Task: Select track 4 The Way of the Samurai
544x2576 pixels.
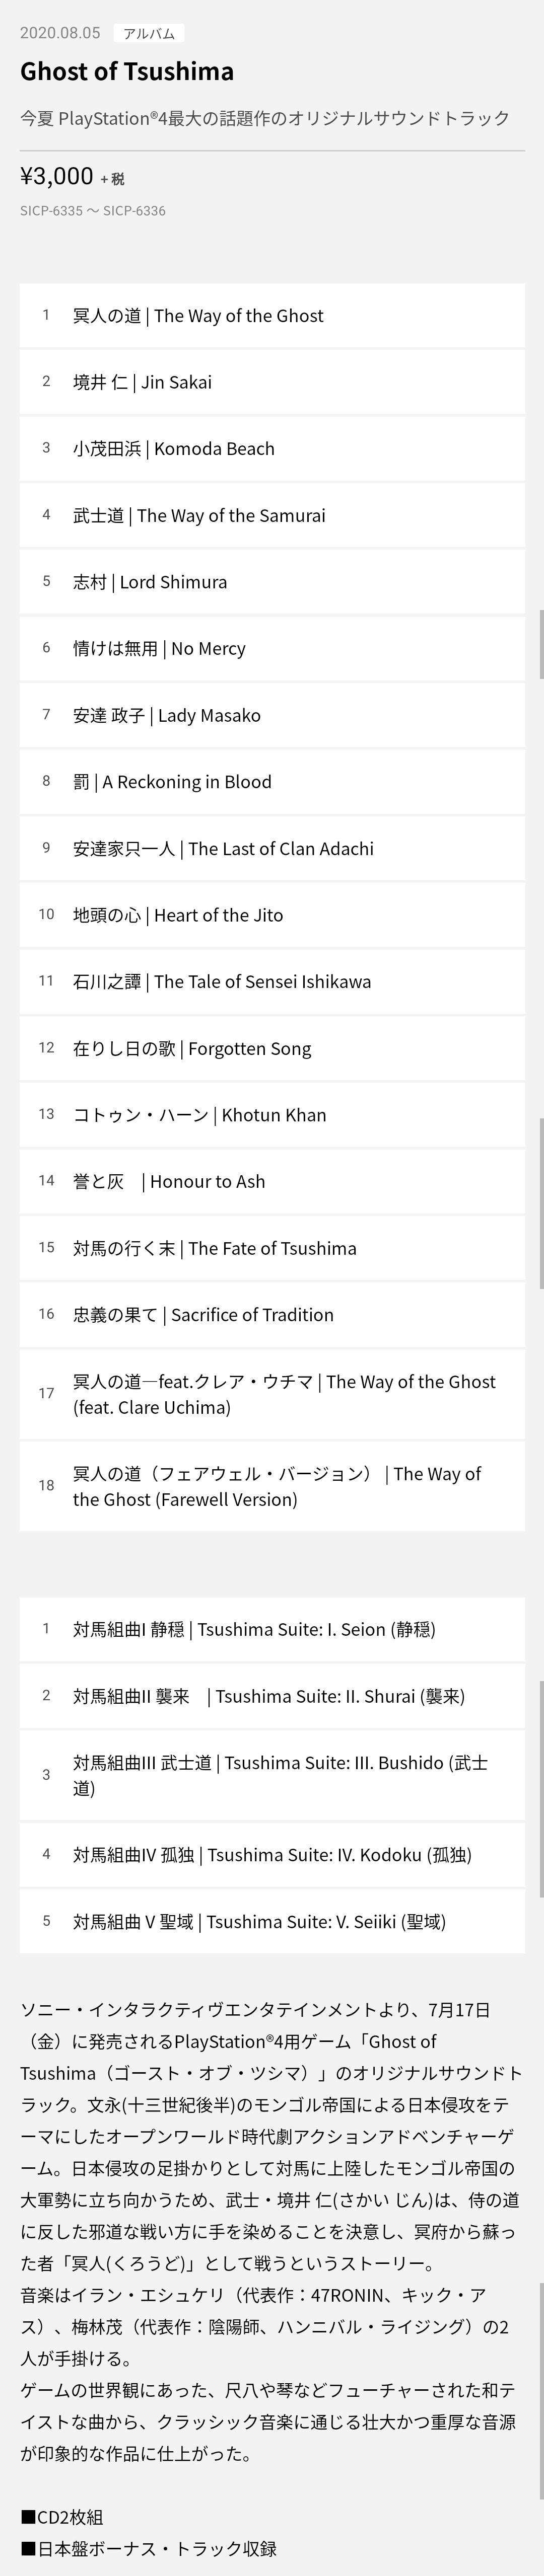Action: pos(272,516)
